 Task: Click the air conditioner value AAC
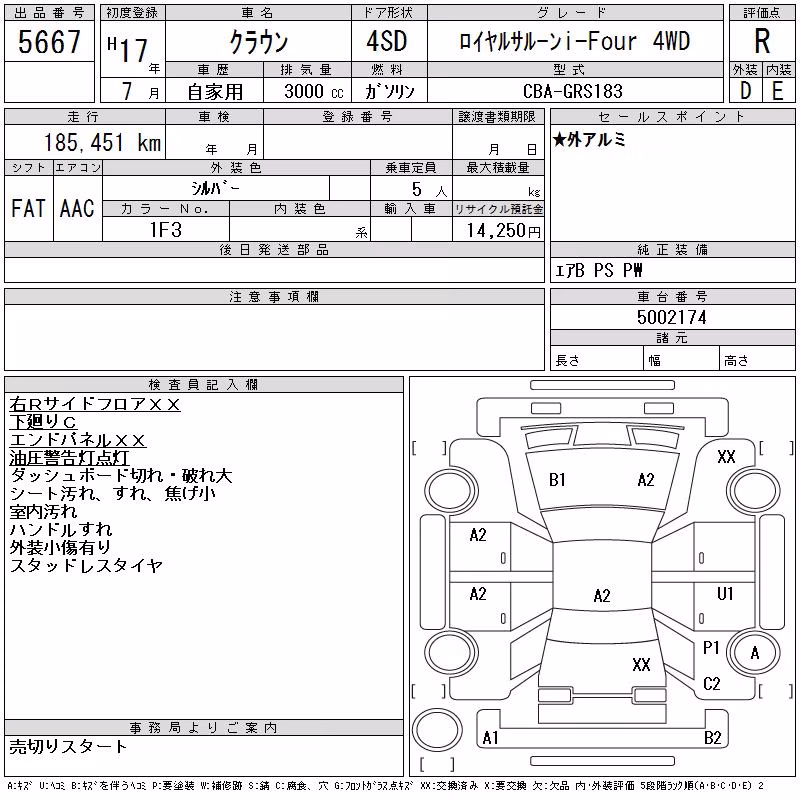pyautogui.click(x=77, y=208)
